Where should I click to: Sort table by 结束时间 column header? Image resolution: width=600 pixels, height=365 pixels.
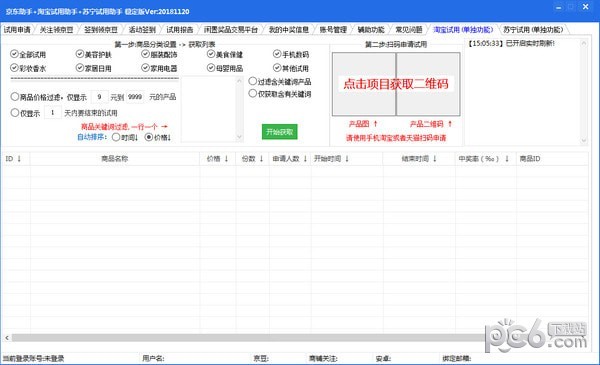pyautogui.click(x=419, y=158)
